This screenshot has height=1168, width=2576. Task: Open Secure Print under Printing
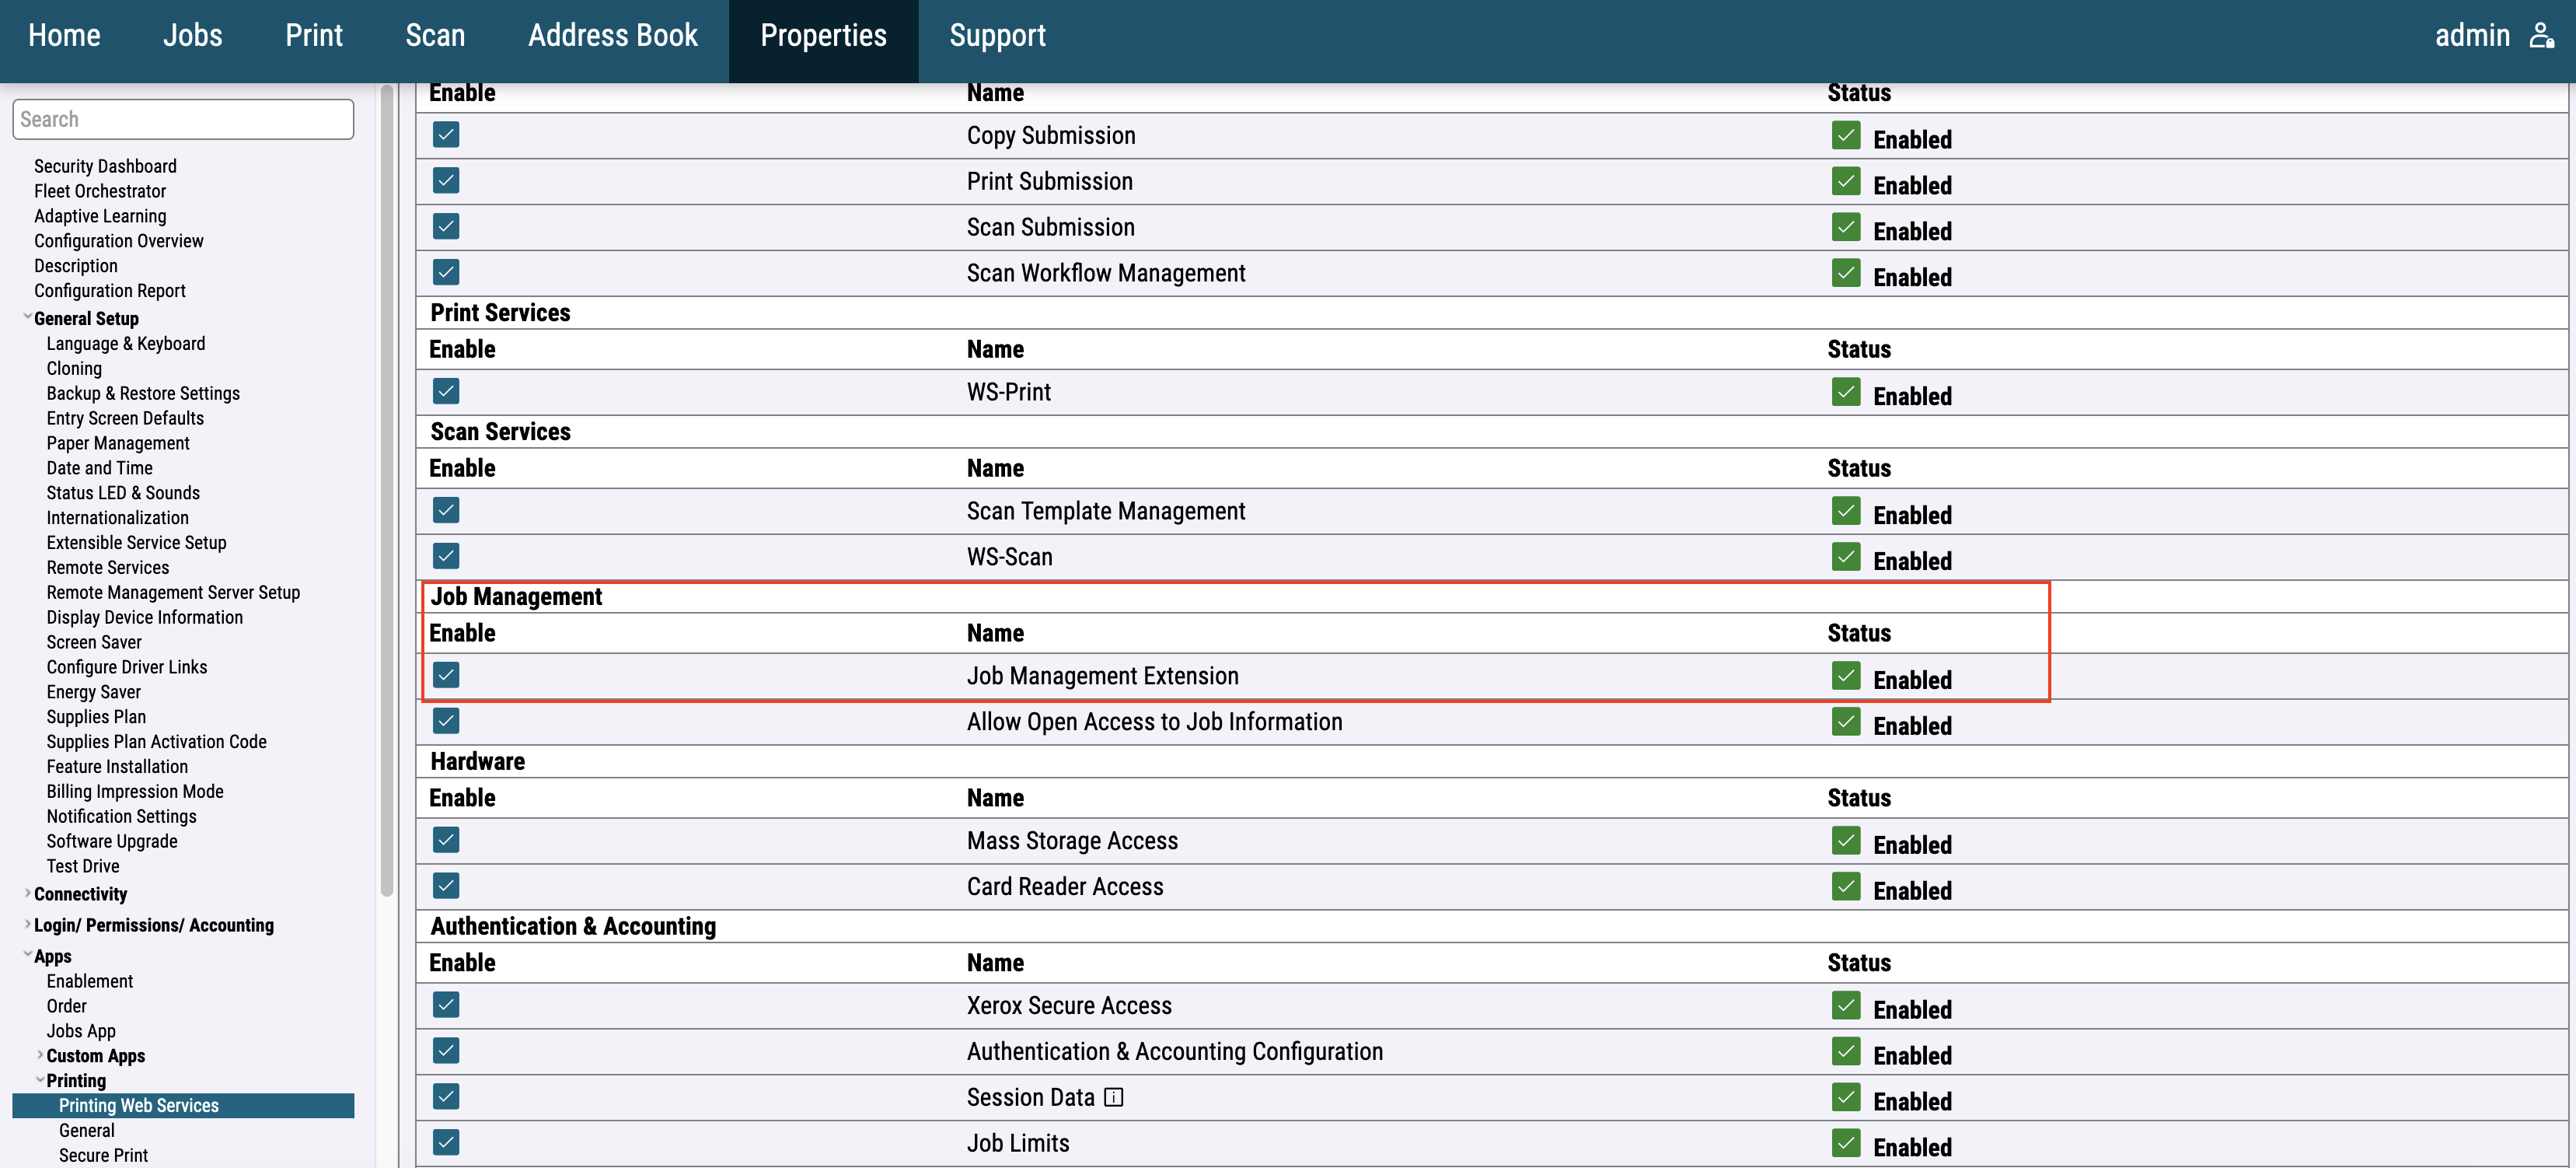pos(103,1155)
